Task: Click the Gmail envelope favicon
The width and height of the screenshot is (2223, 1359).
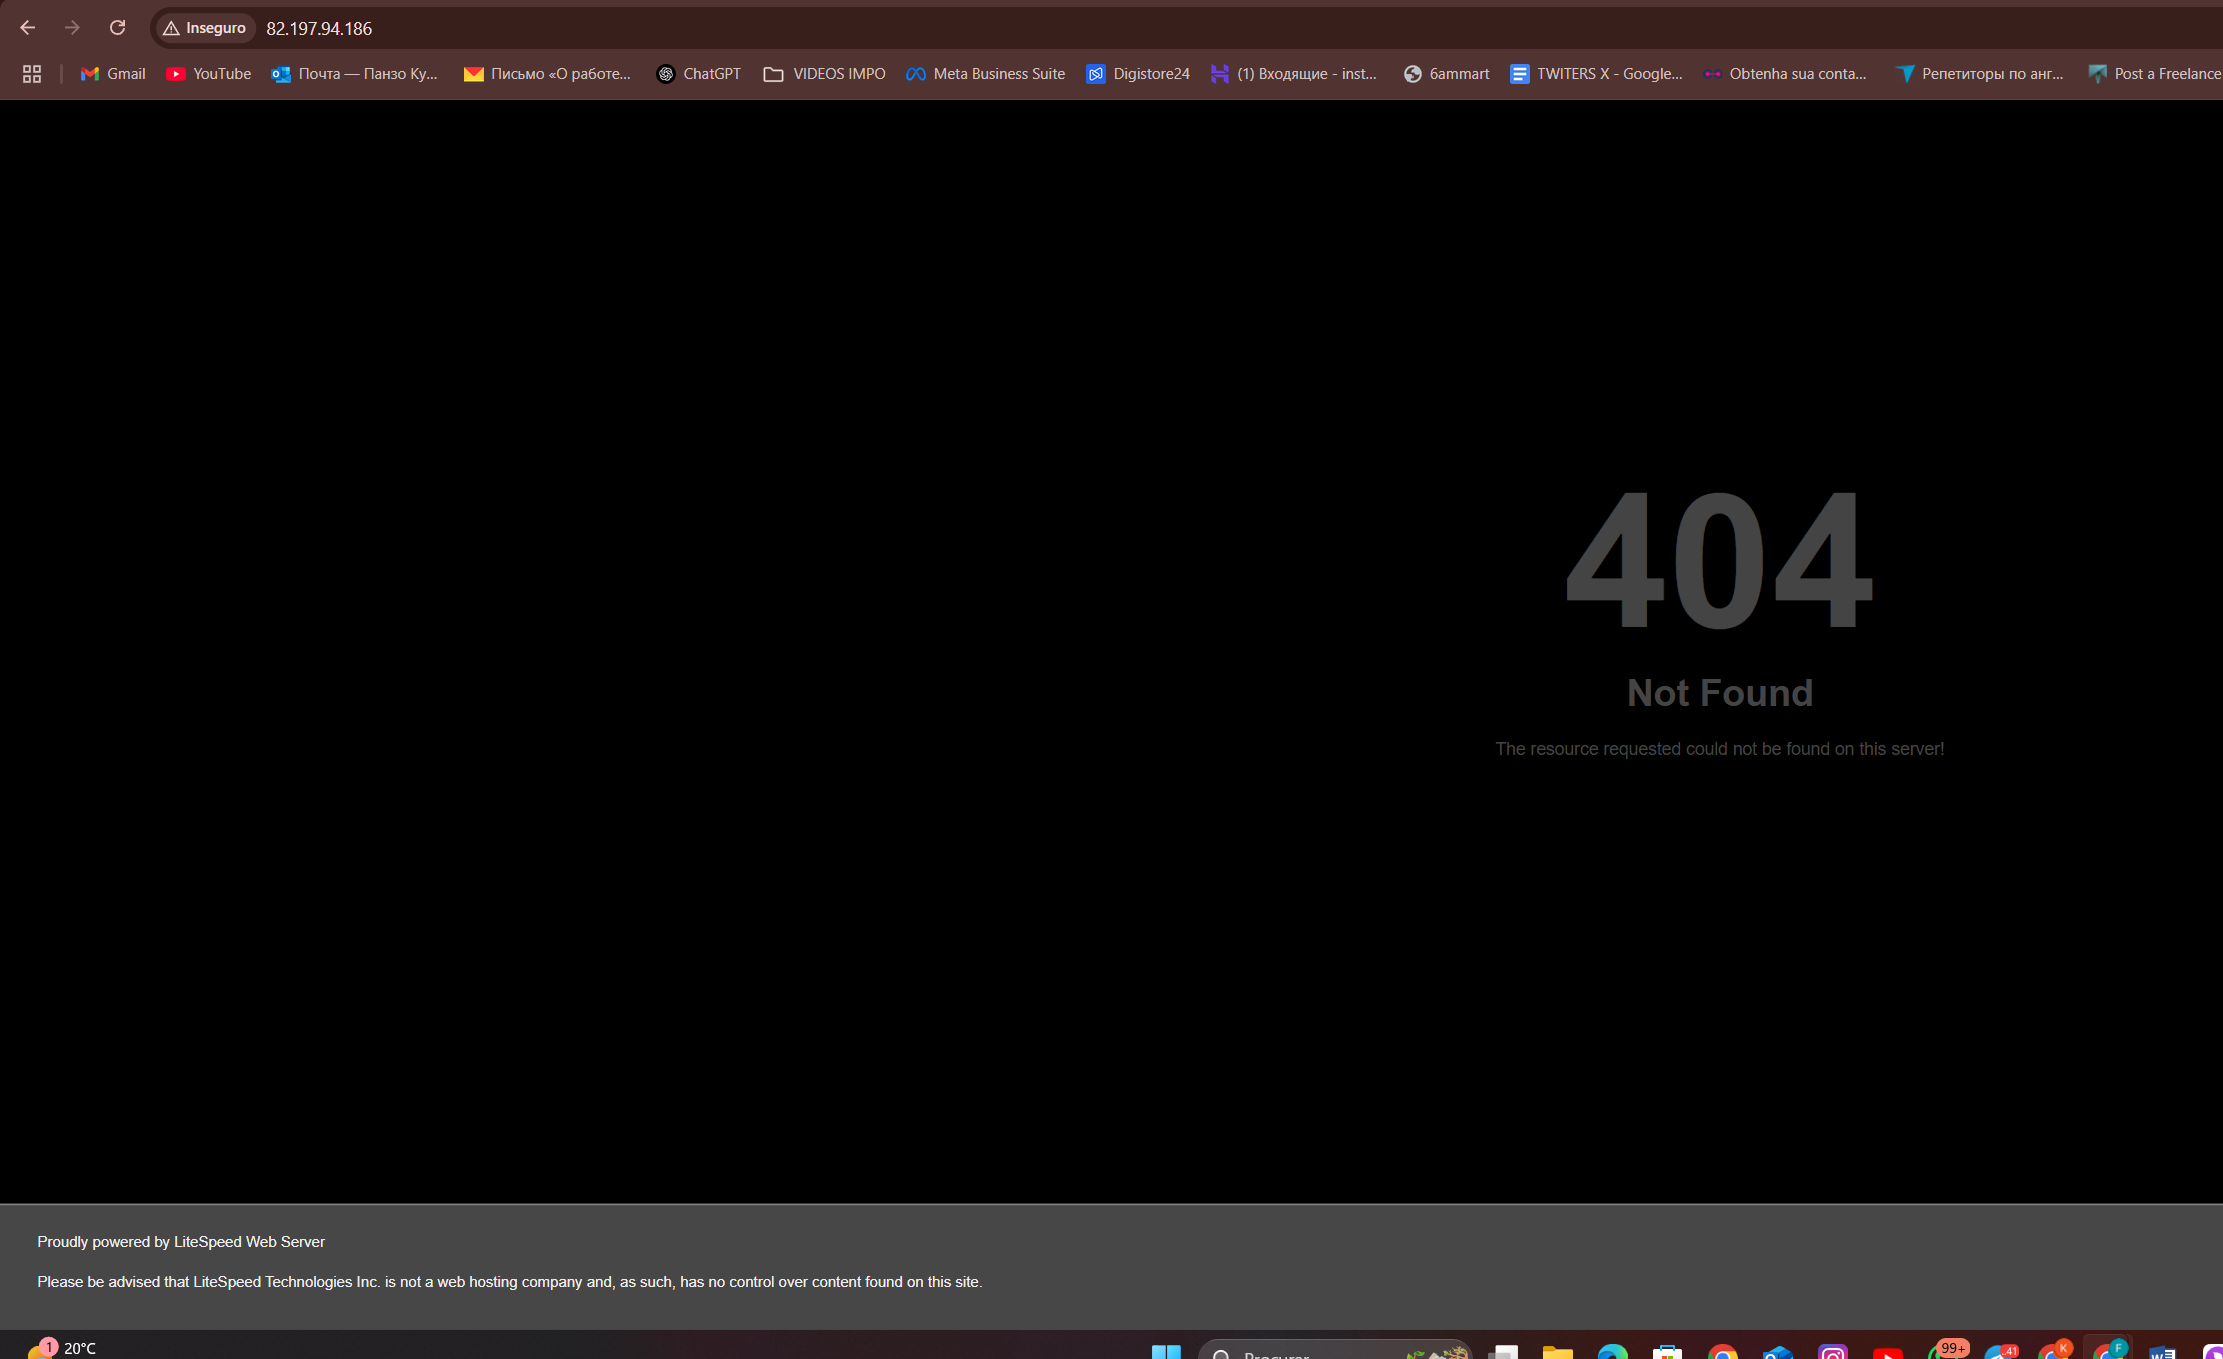Action: click(x=90, y=74)
